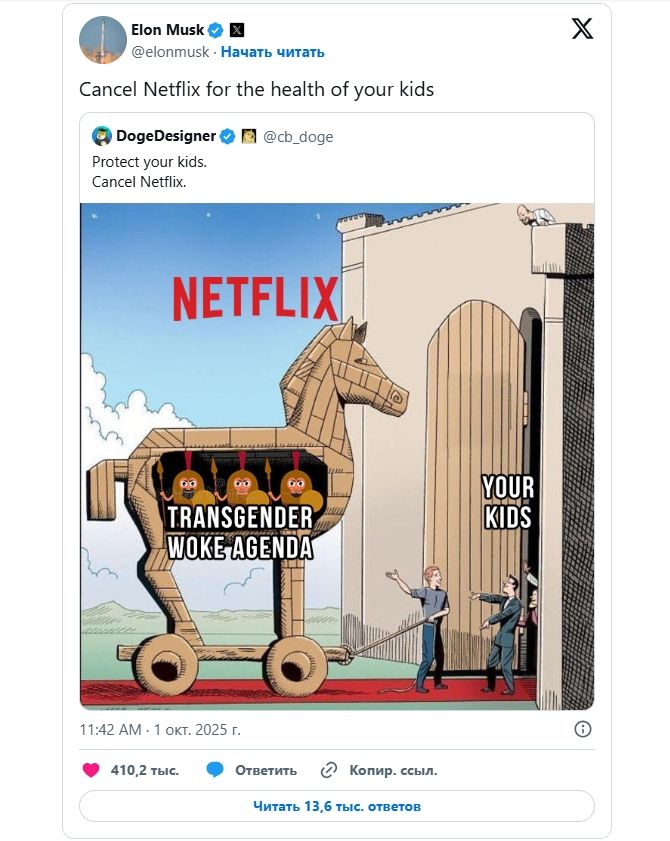Click DogeDesigner's verified checkmark badge

[227, 136]
